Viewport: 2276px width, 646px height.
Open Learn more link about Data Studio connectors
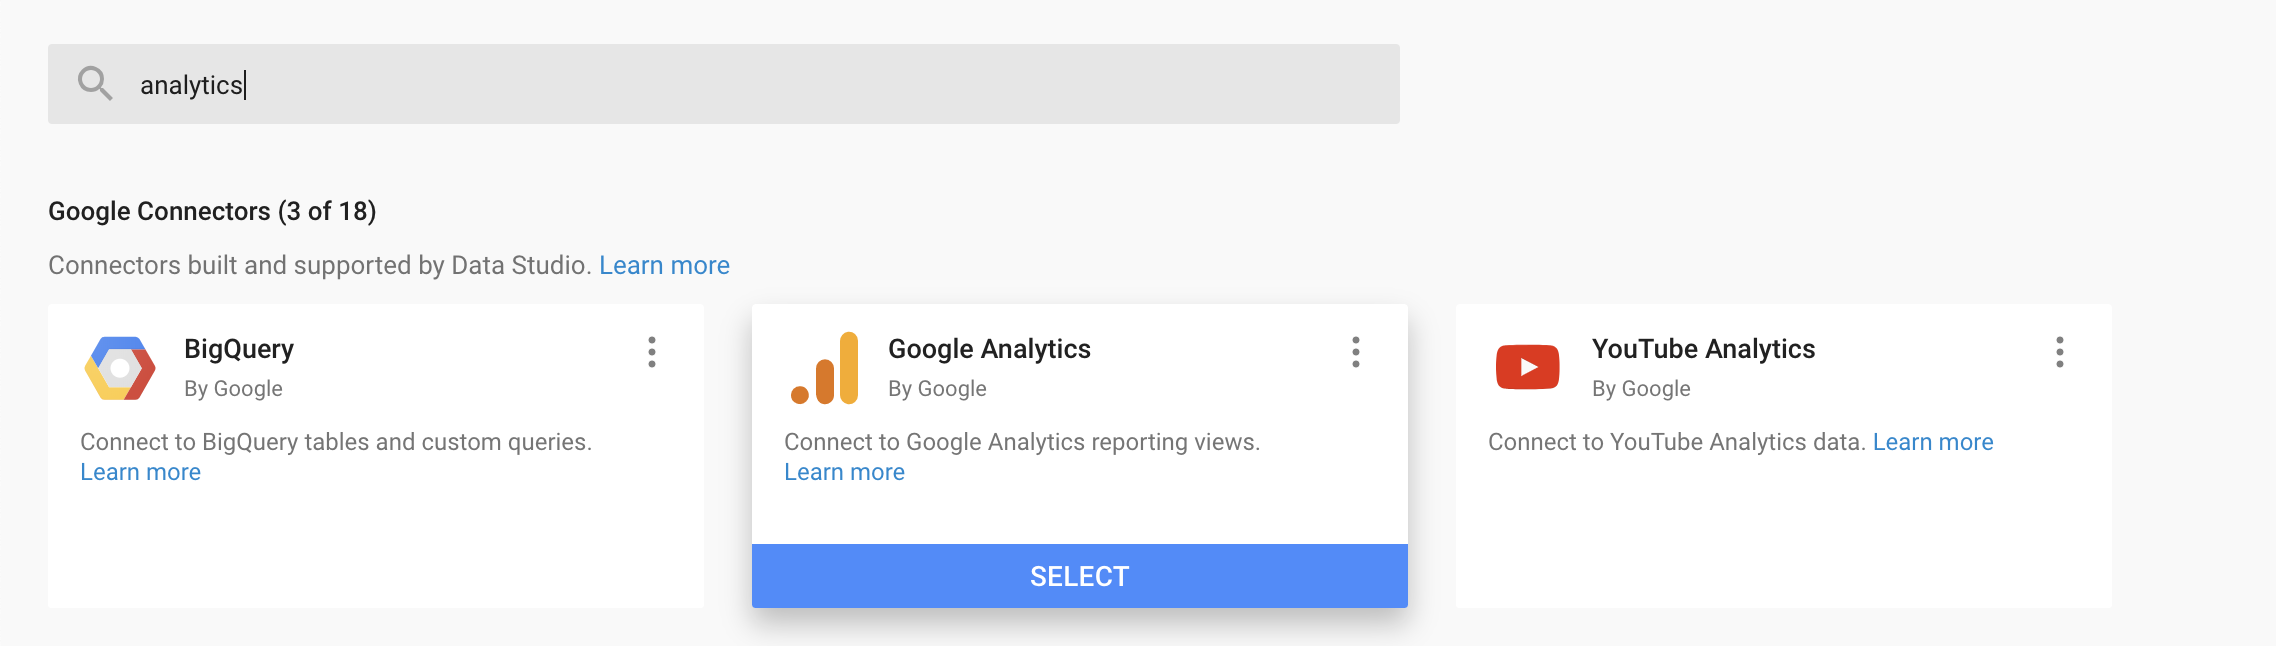[664, 265]
